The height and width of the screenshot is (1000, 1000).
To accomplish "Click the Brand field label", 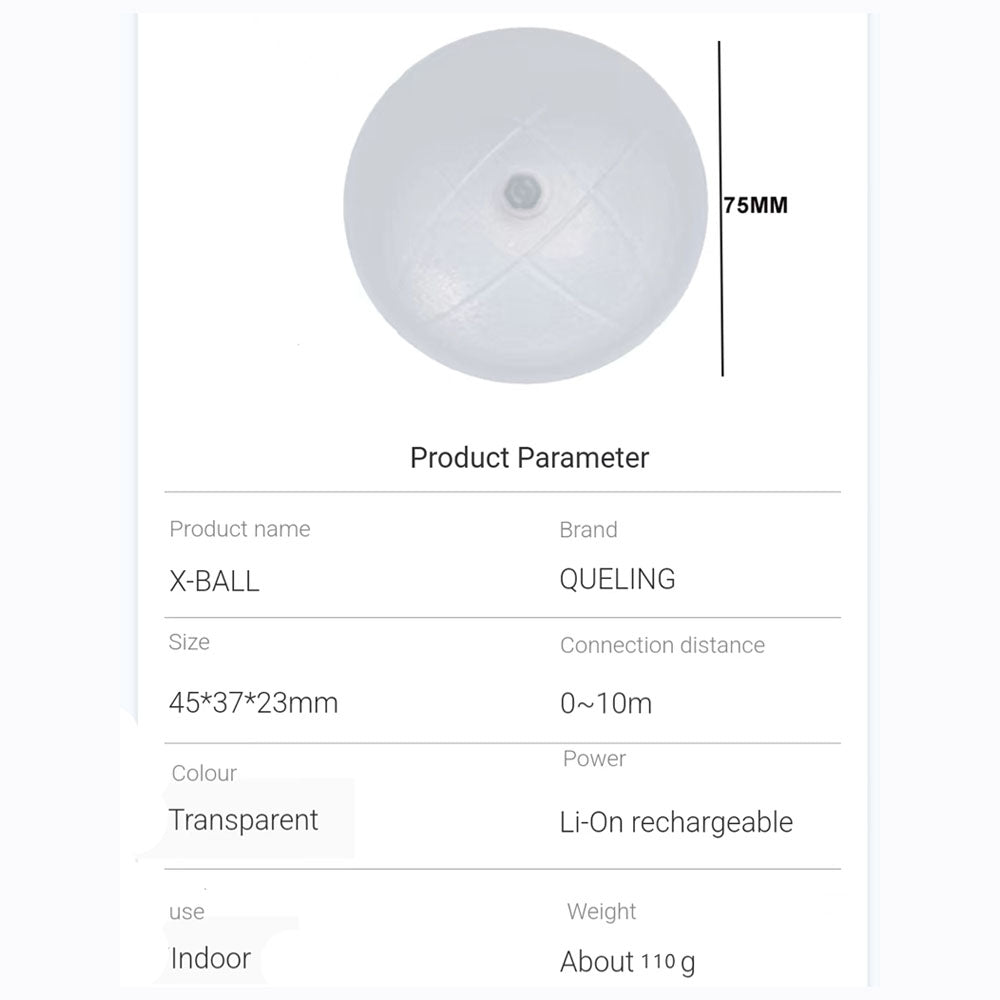I will [x=588, y=530].
